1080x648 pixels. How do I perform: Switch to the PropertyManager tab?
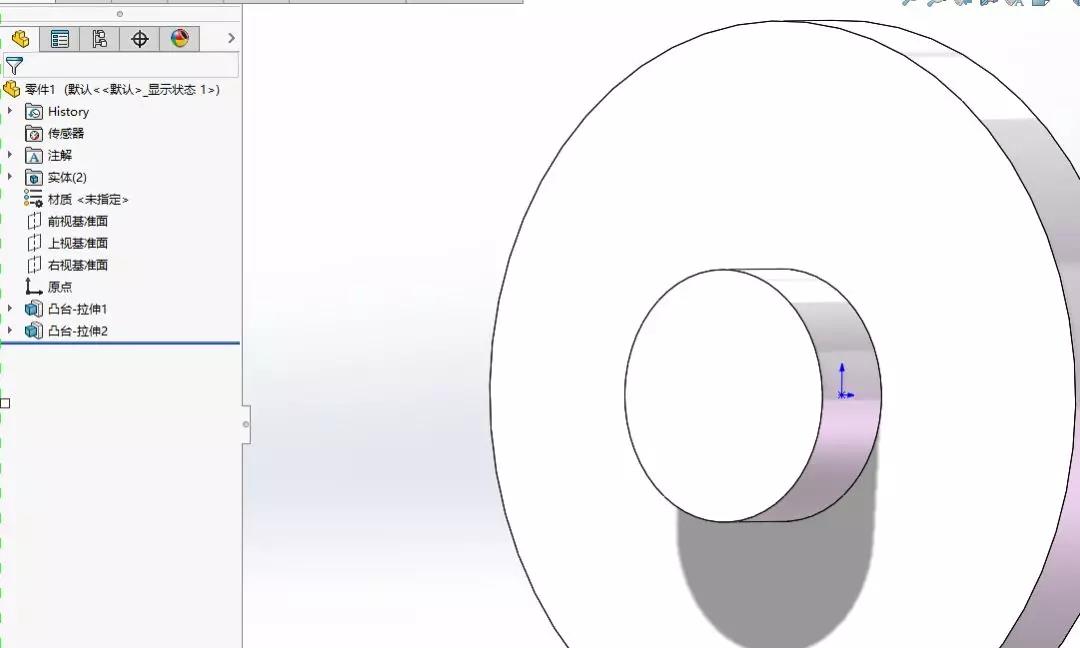pos(60,39)
